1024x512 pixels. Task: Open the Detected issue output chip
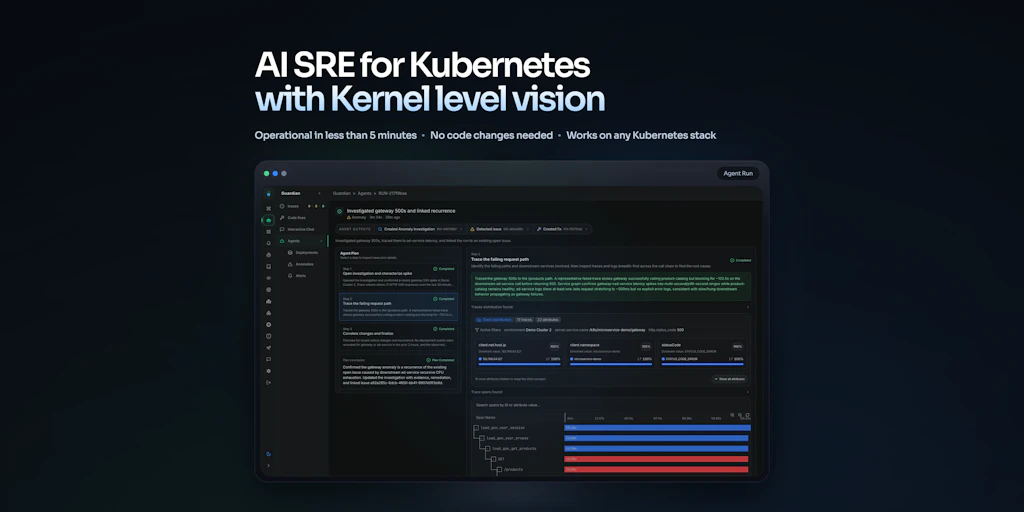(x=500, y=229)
